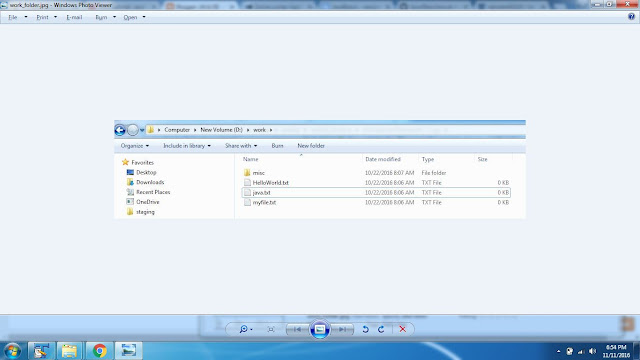Click the pictured Explorer Forward arrow

pos(133,130)
